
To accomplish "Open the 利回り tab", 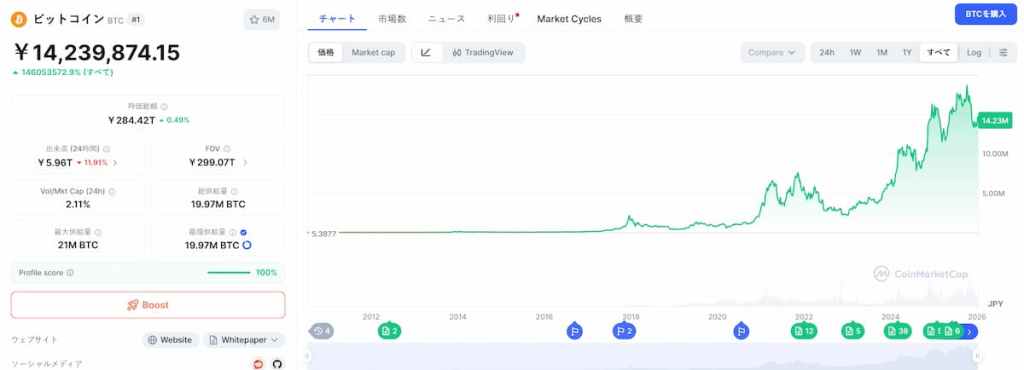I will (502, 19).
